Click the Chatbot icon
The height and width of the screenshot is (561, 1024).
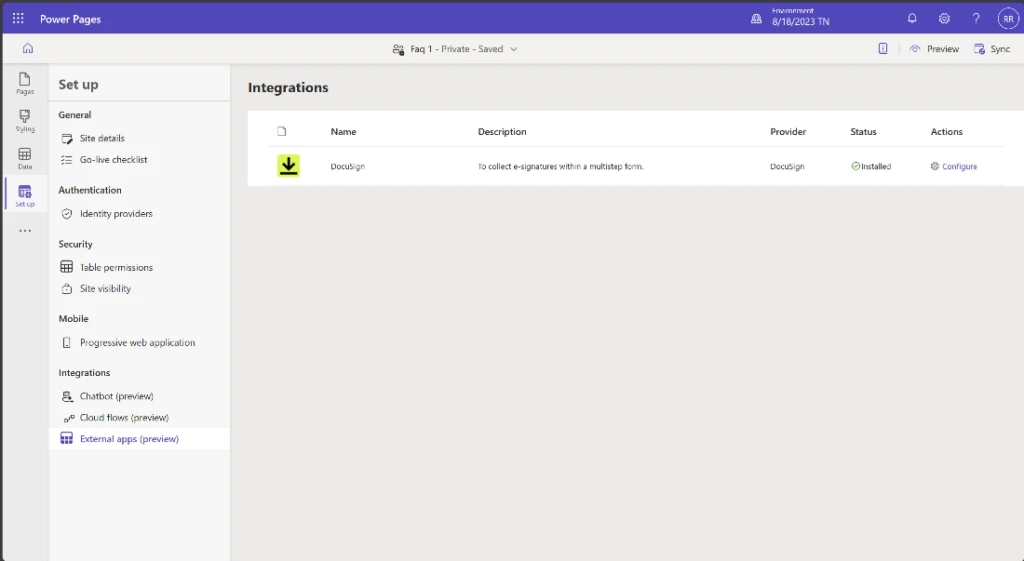tap(67, 396)
